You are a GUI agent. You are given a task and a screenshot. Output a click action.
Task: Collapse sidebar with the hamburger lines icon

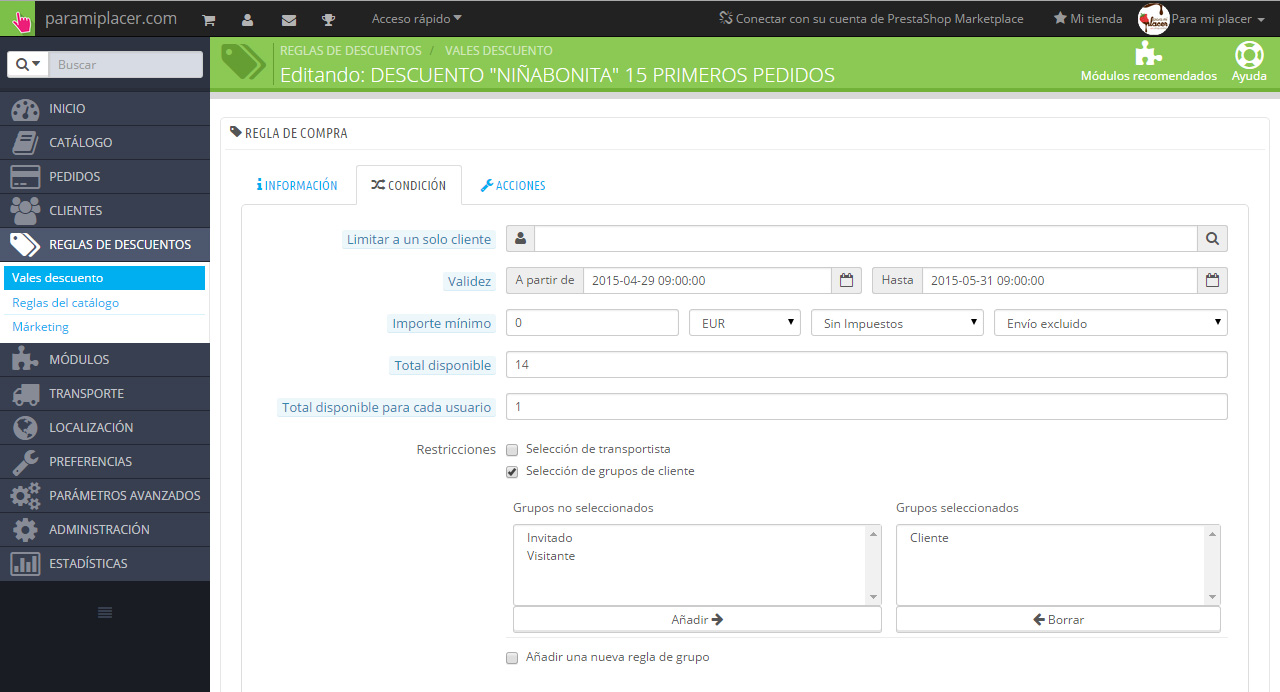click(105, 612)
